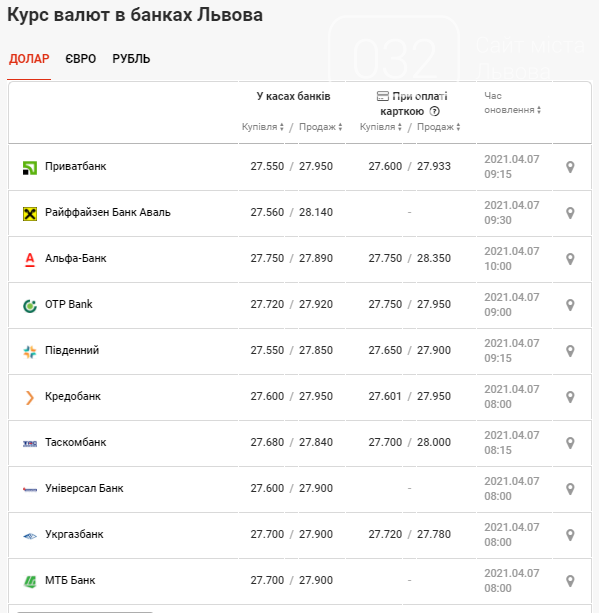Click Кредобанк location pin icon

570,397
